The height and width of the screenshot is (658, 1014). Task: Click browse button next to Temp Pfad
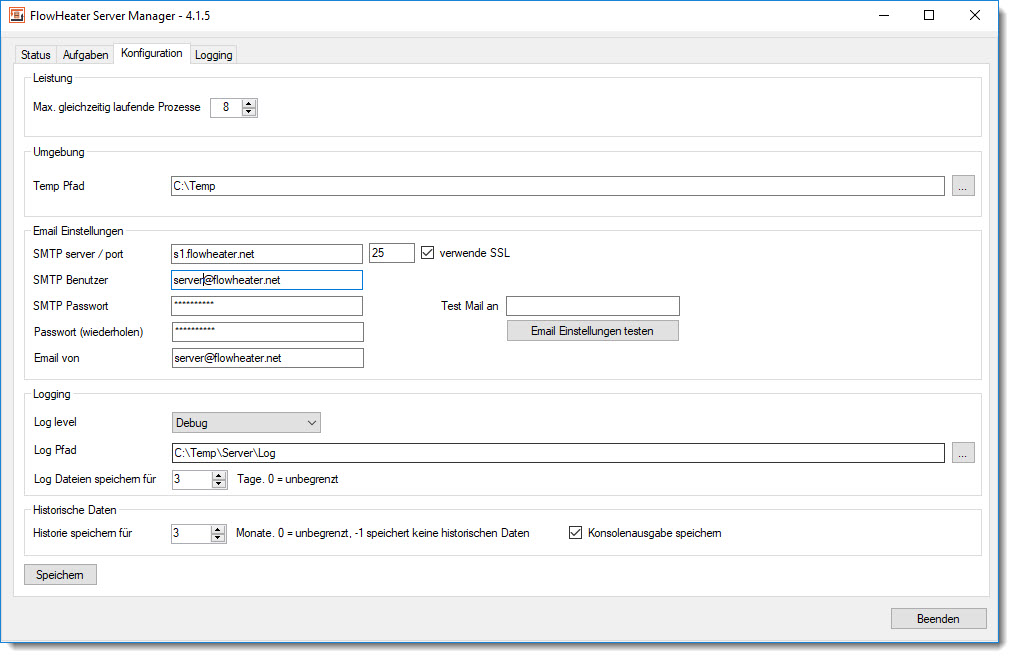(x=962, y=186)
